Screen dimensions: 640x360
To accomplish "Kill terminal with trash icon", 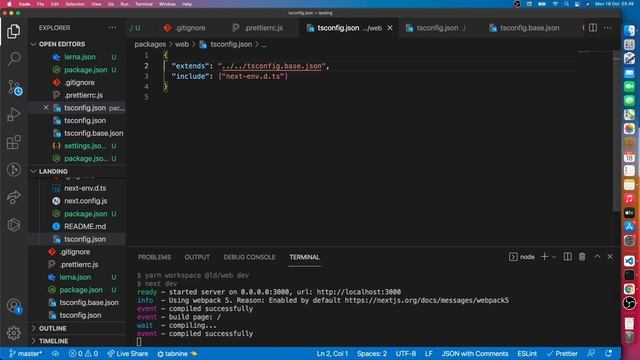I will click(582, 257).
